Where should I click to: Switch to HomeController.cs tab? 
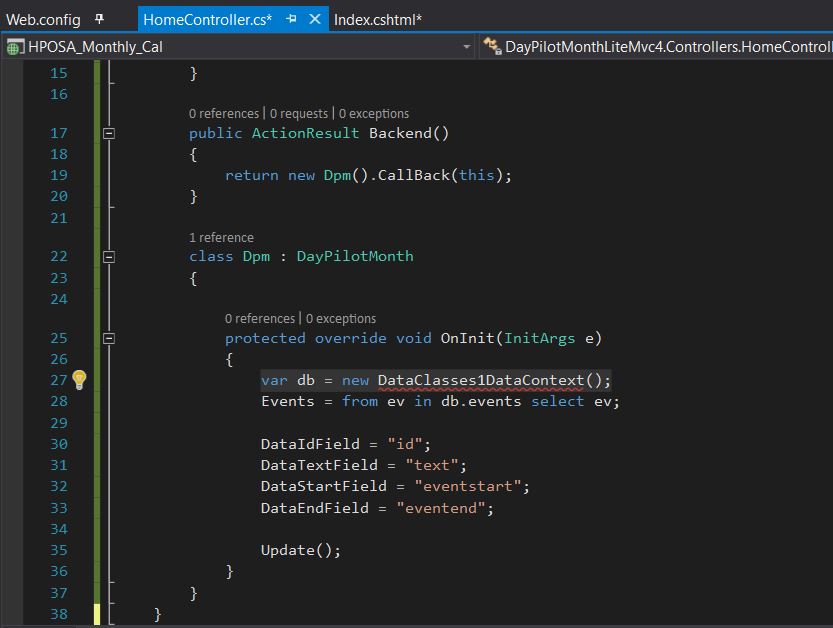[x=207, y=20]
